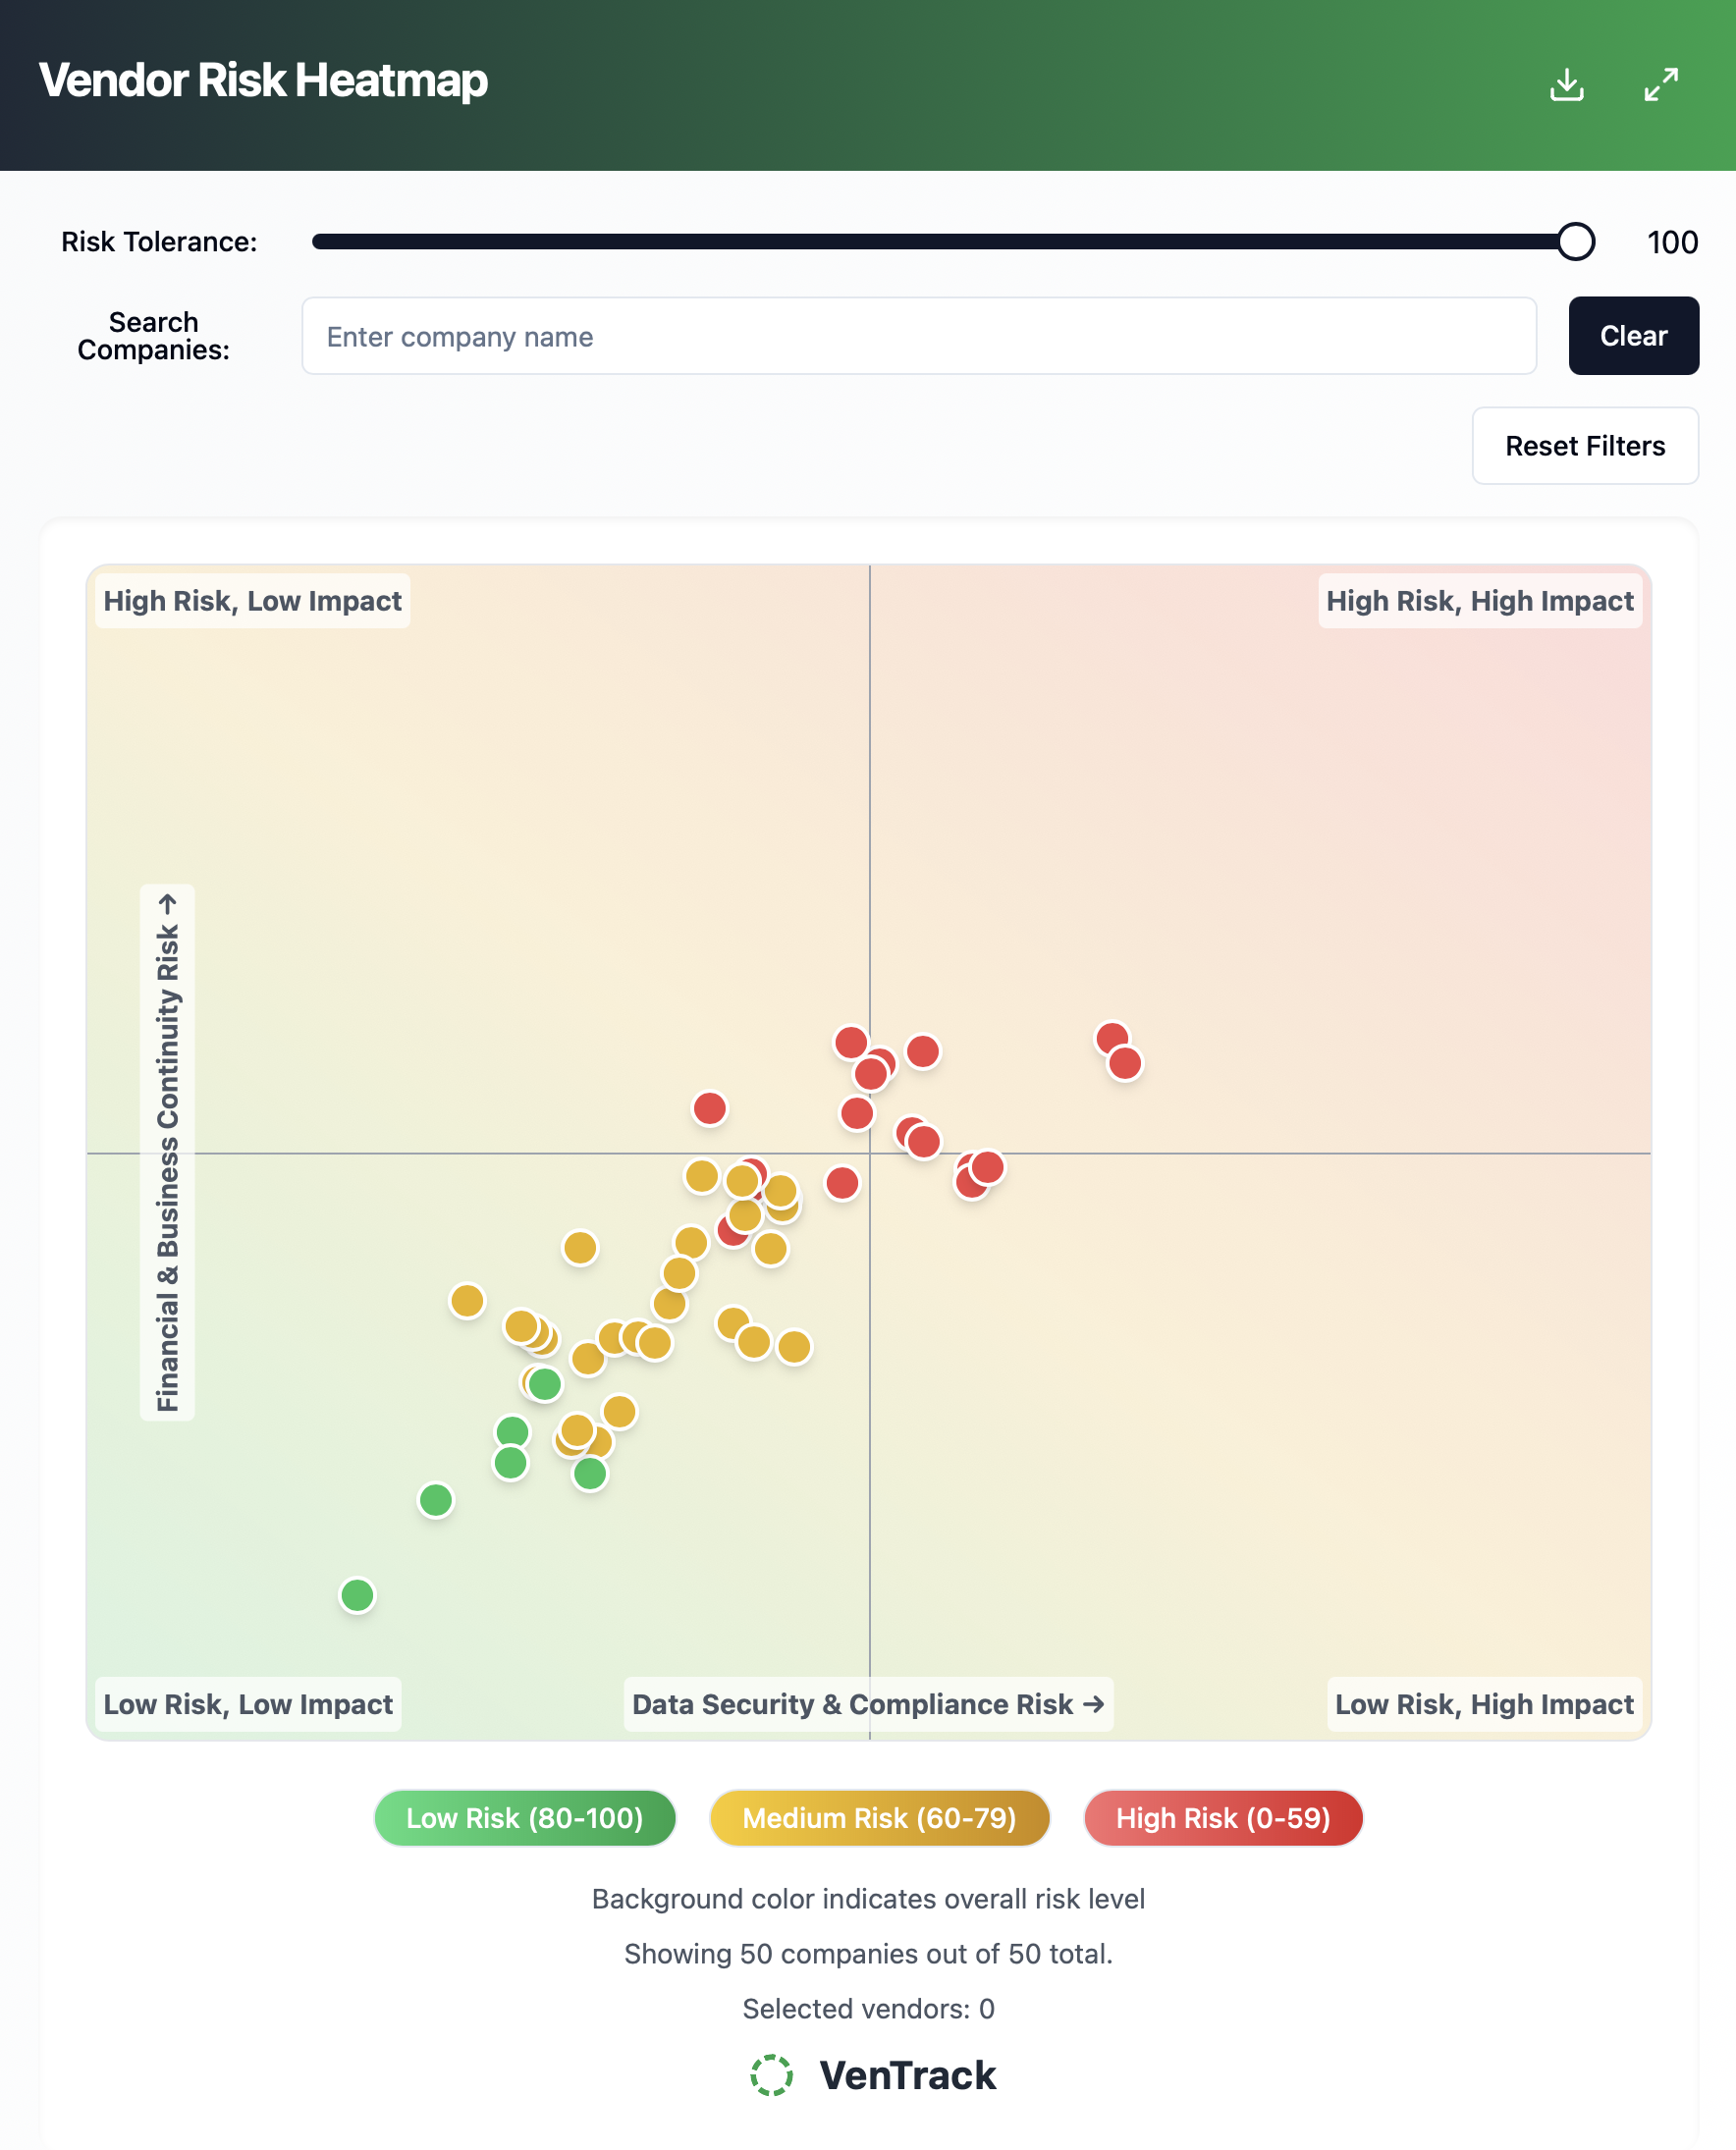This screenshot has width=1736, height=2150.
Task: Click the company name search field
Action: 918,336
